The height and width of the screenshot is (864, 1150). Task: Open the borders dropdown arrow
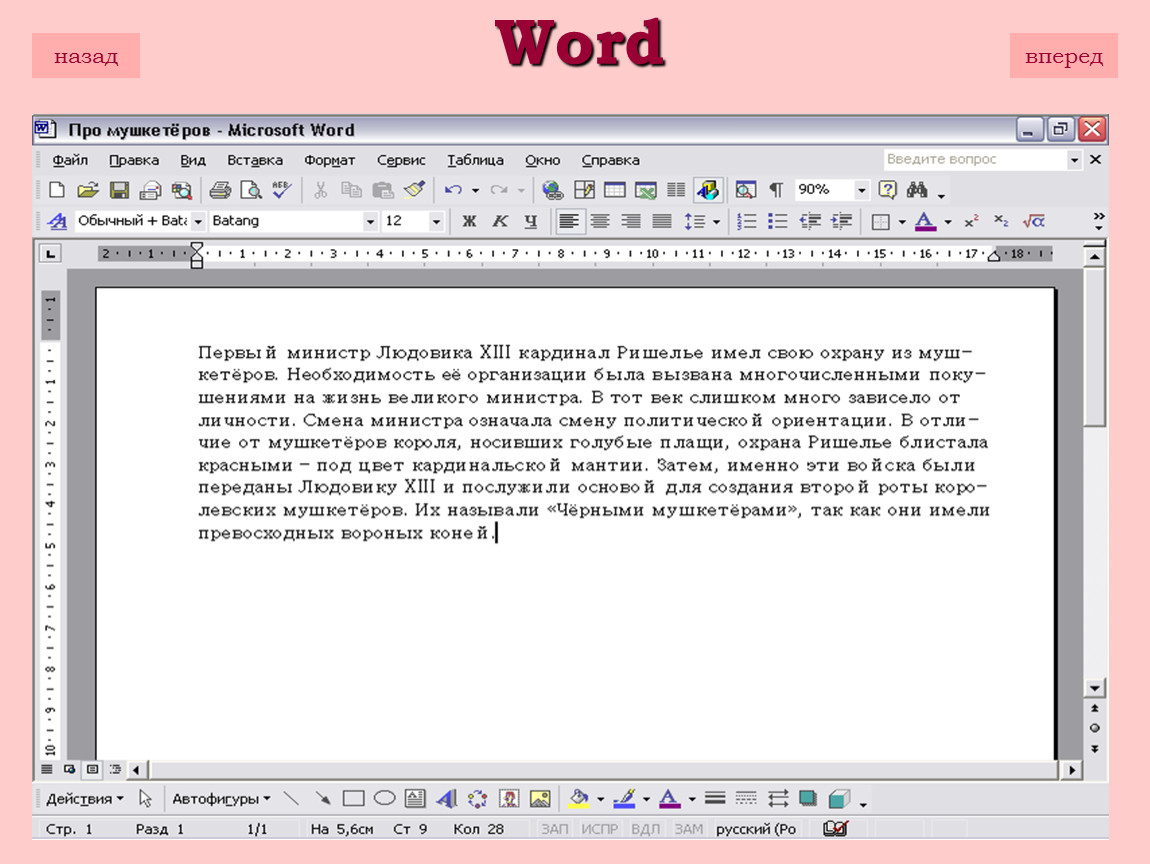pyautogui.click(x=902, y=222)
